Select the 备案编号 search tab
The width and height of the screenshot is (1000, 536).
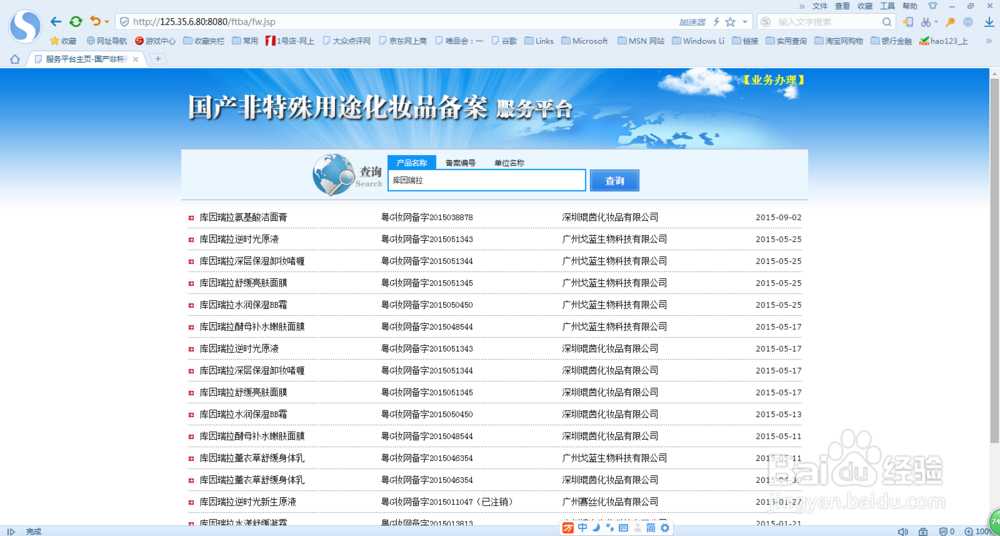click(x=460, y=163)
